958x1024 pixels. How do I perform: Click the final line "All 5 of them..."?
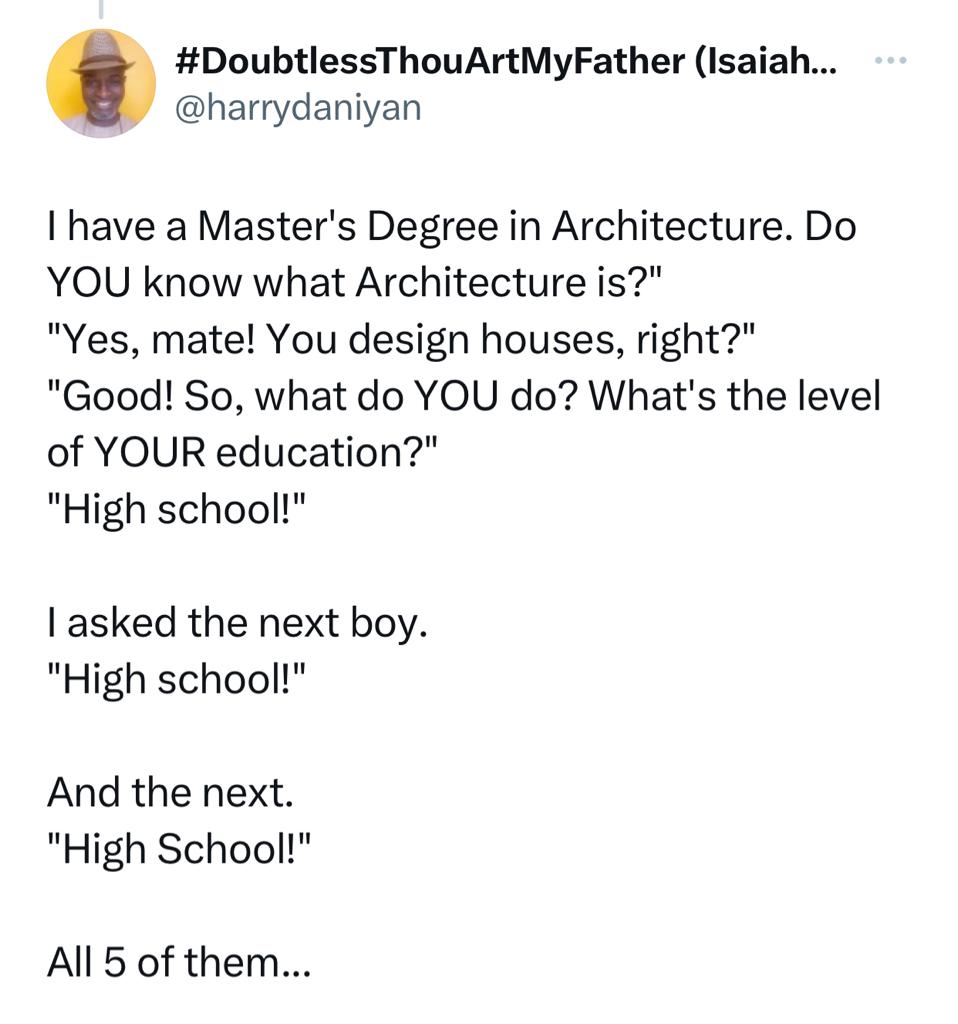pos(179,961)
